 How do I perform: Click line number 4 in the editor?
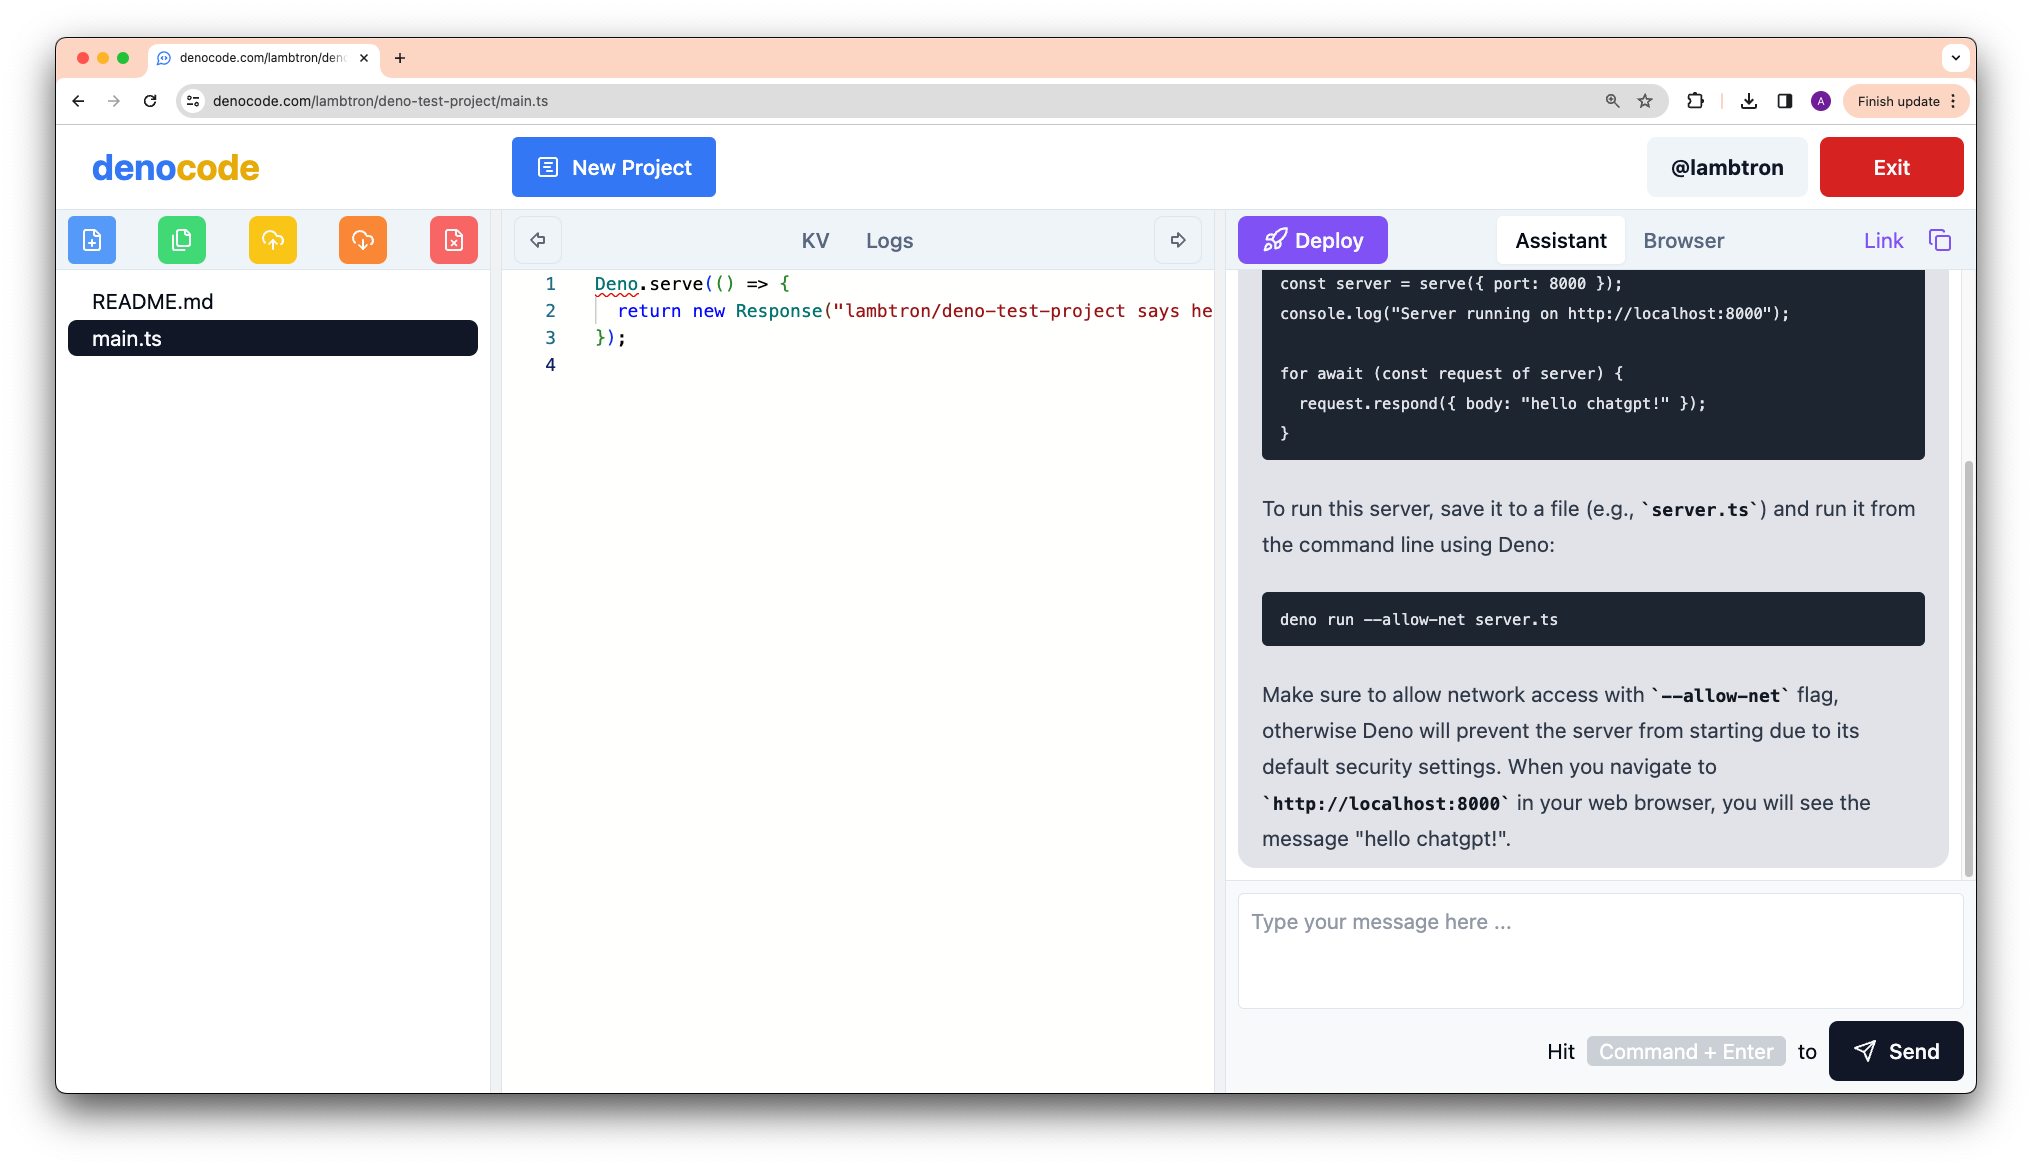[550, 365]
